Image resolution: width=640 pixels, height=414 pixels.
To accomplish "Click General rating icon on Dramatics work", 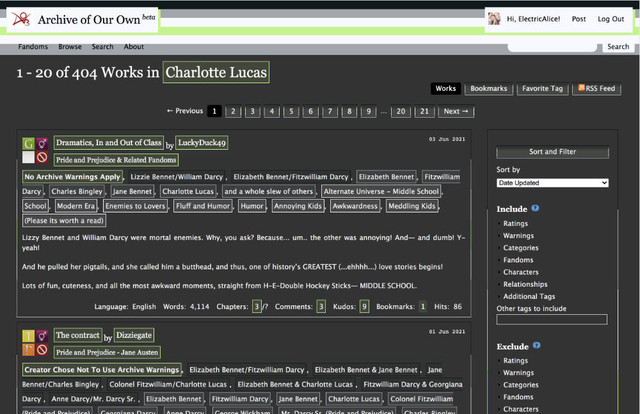I will pyautogui.click(x=28, y=143).
